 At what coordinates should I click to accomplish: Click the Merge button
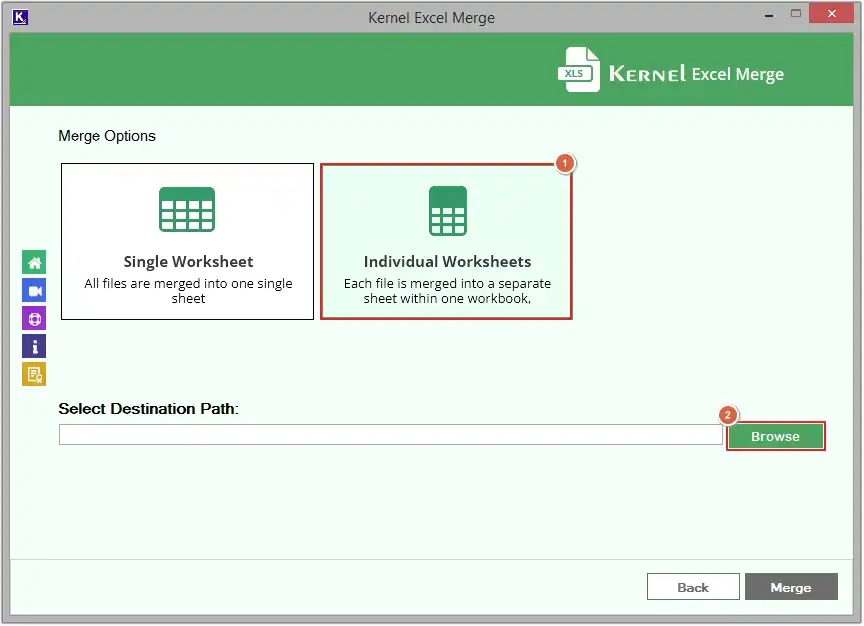[791, 587]
